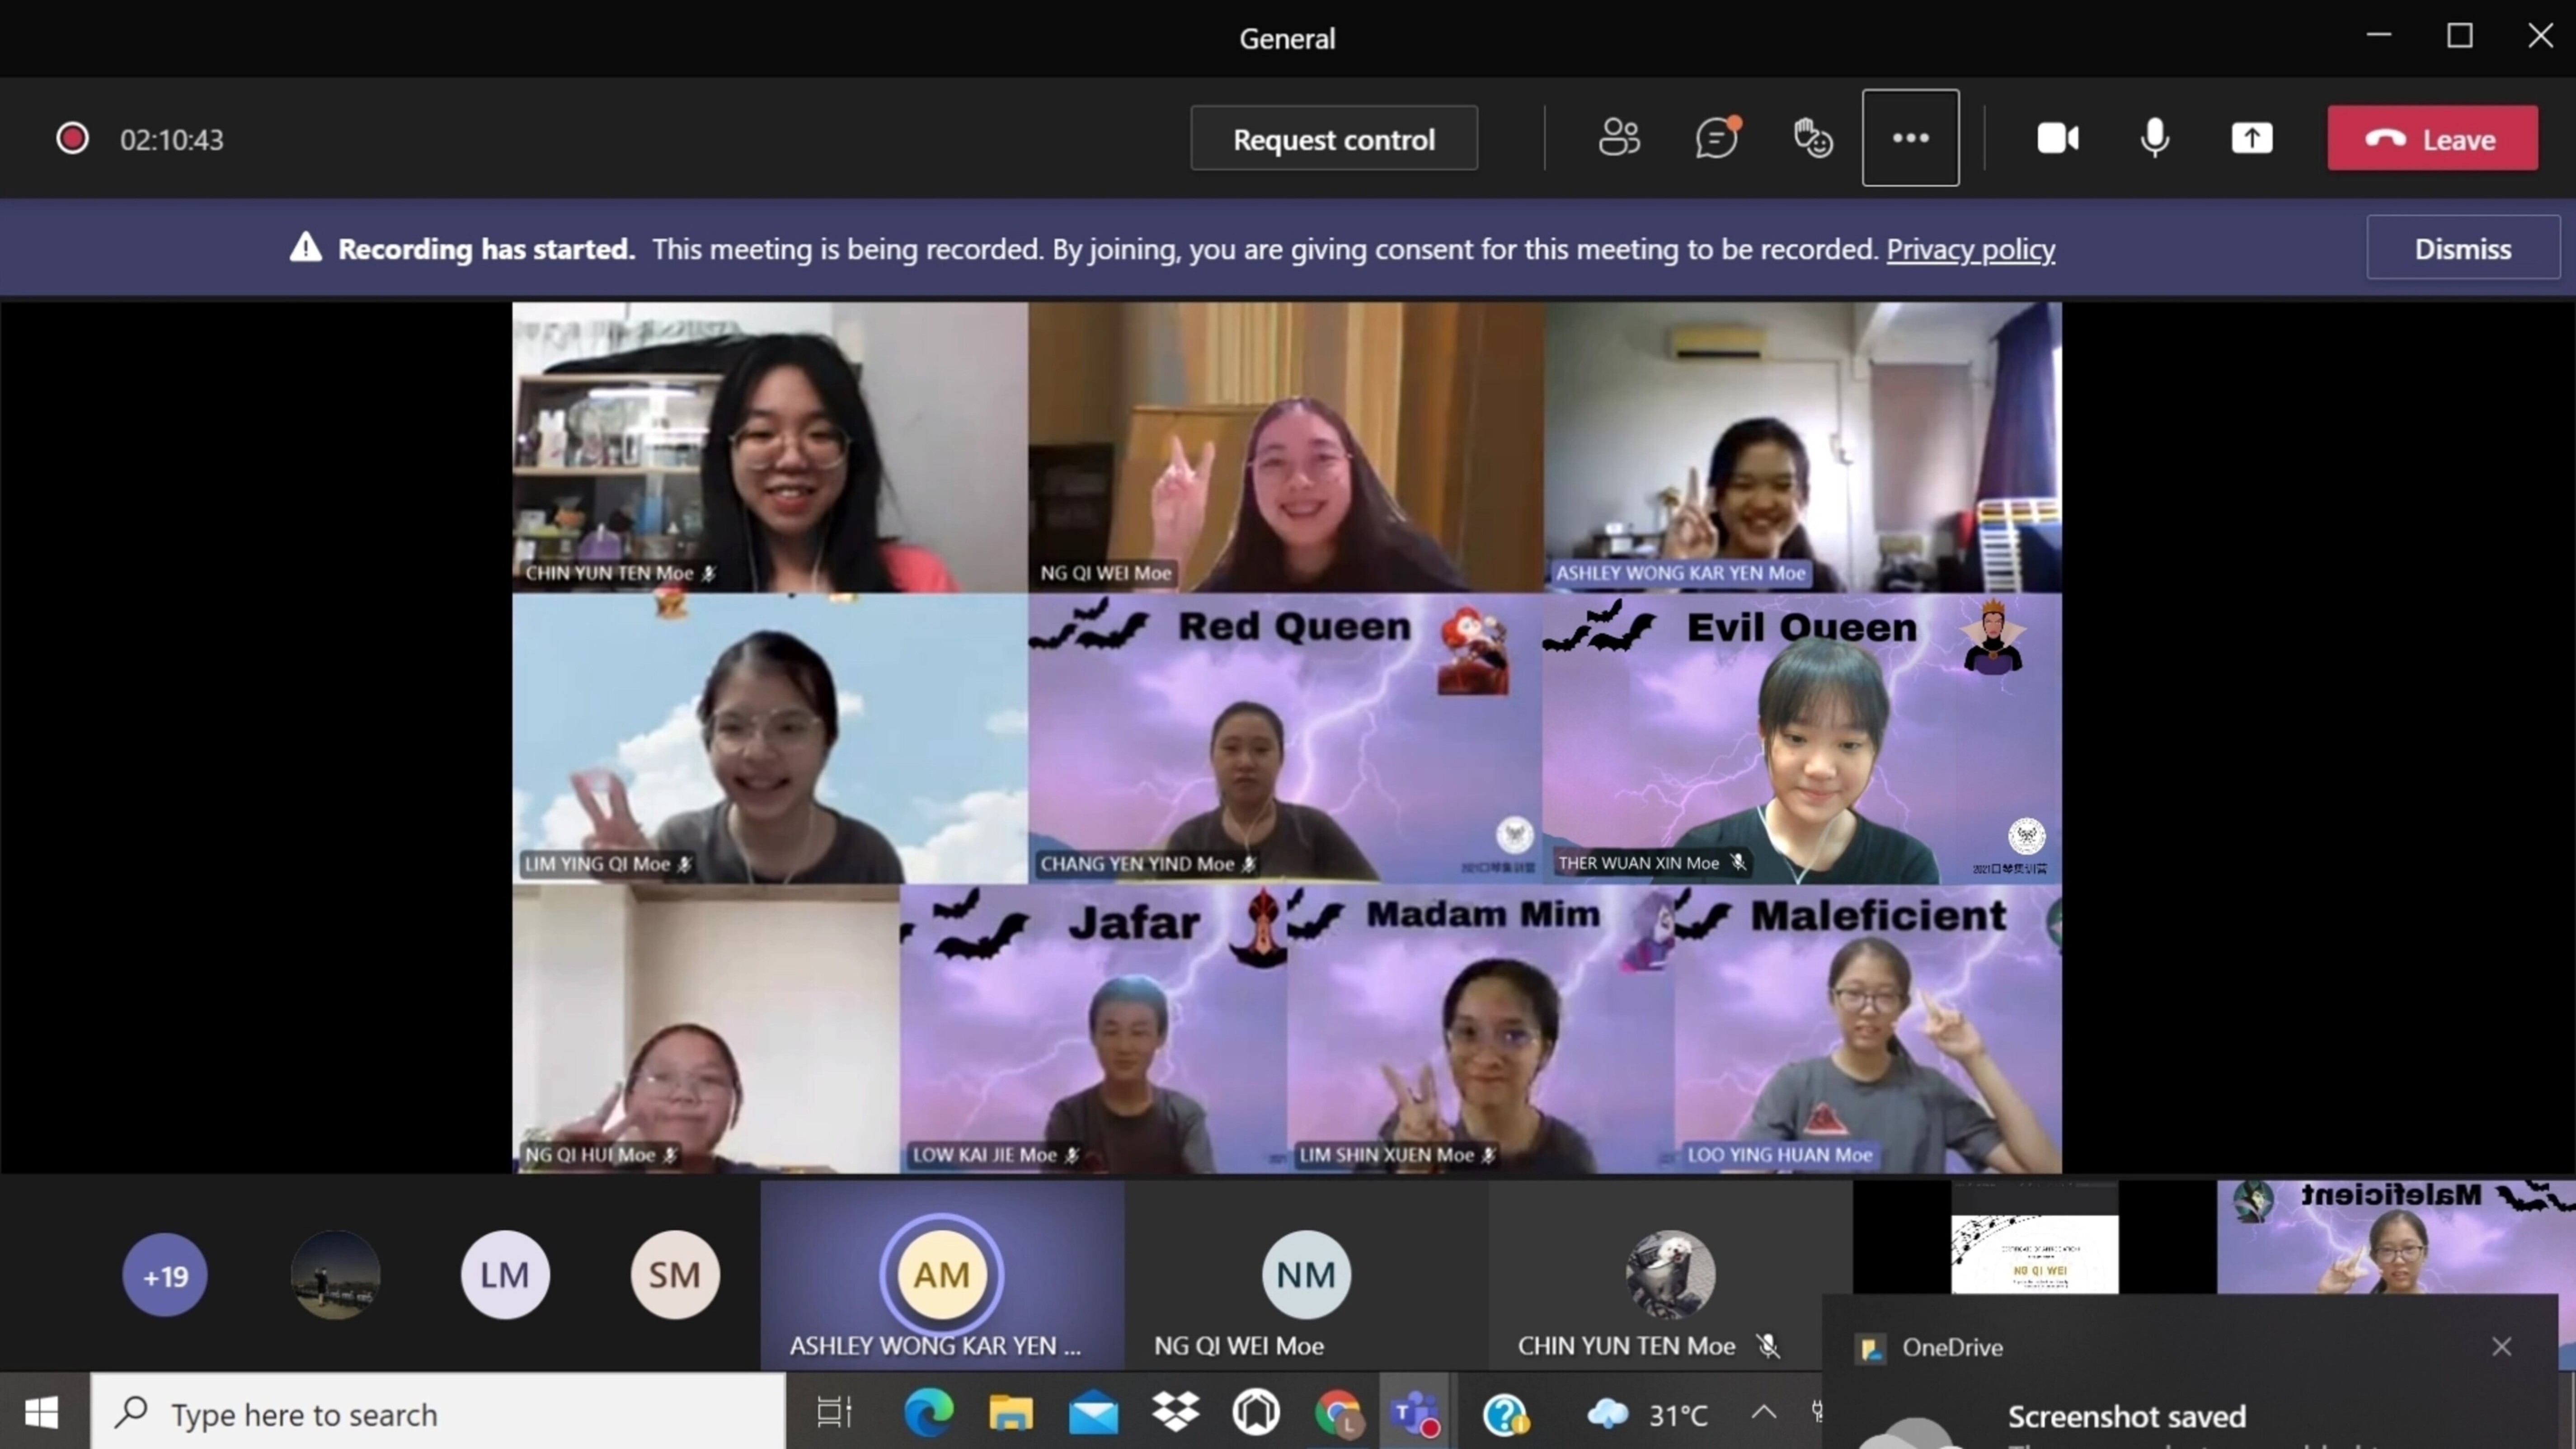Image resolution: width=2576 pixels, height=1449 pixels.
Task: Open the white hexagon app on taskbar
Action: (1256, 1413)
